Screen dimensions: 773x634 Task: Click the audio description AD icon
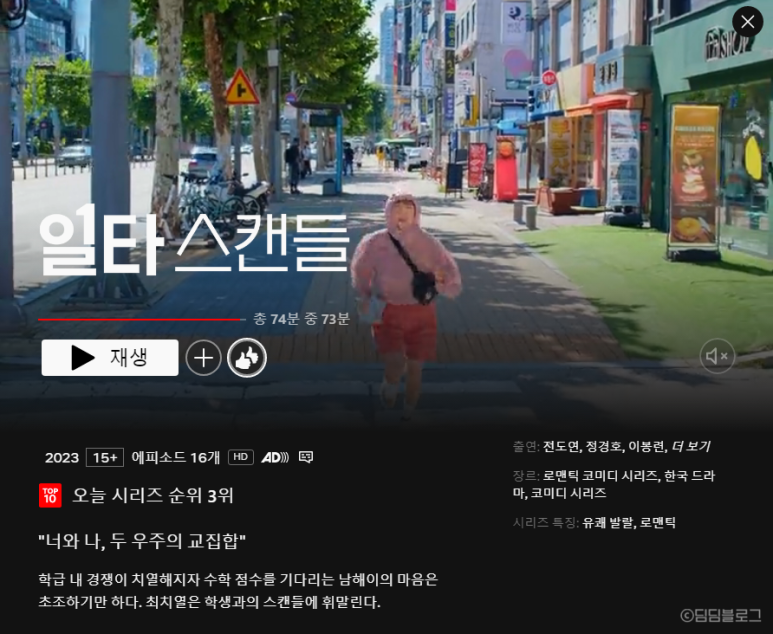point(275,458)
